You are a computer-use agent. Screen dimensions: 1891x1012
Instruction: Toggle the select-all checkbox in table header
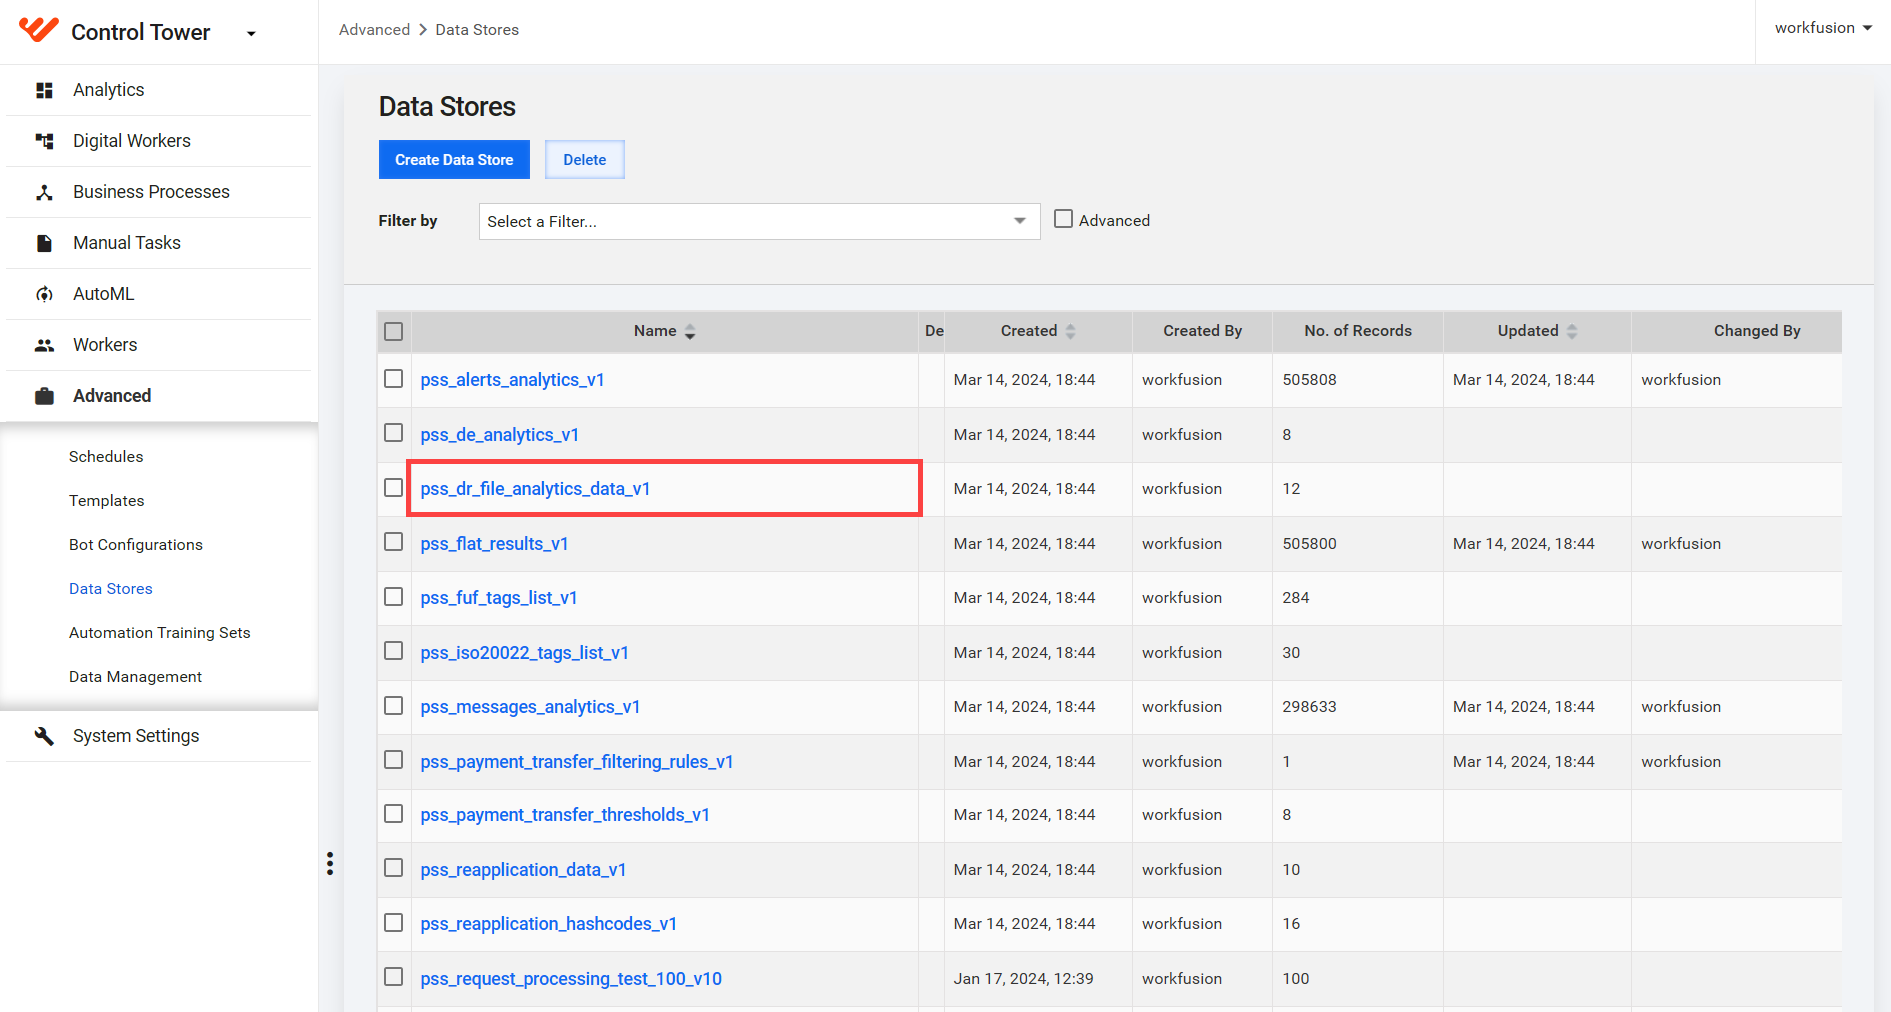[394, 332]
